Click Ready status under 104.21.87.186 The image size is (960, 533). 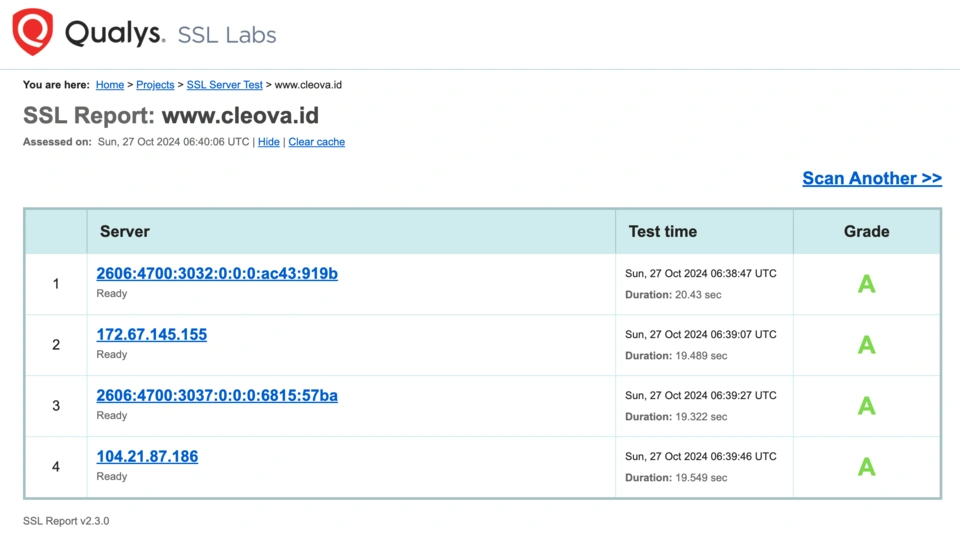[x=111, y=477]
